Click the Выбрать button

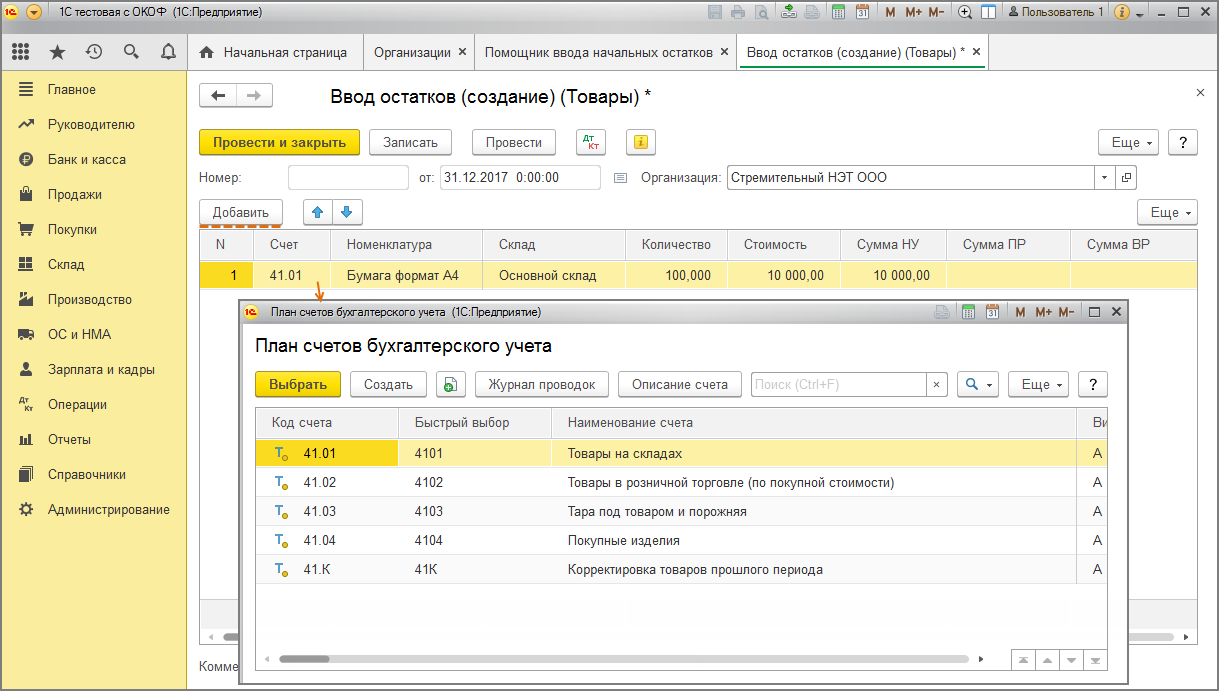coord(298,385)
